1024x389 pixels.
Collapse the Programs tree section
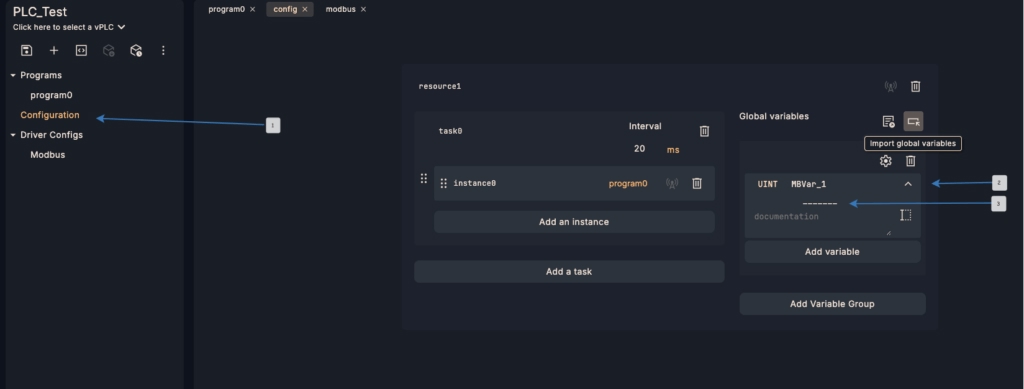coord(13,75)
